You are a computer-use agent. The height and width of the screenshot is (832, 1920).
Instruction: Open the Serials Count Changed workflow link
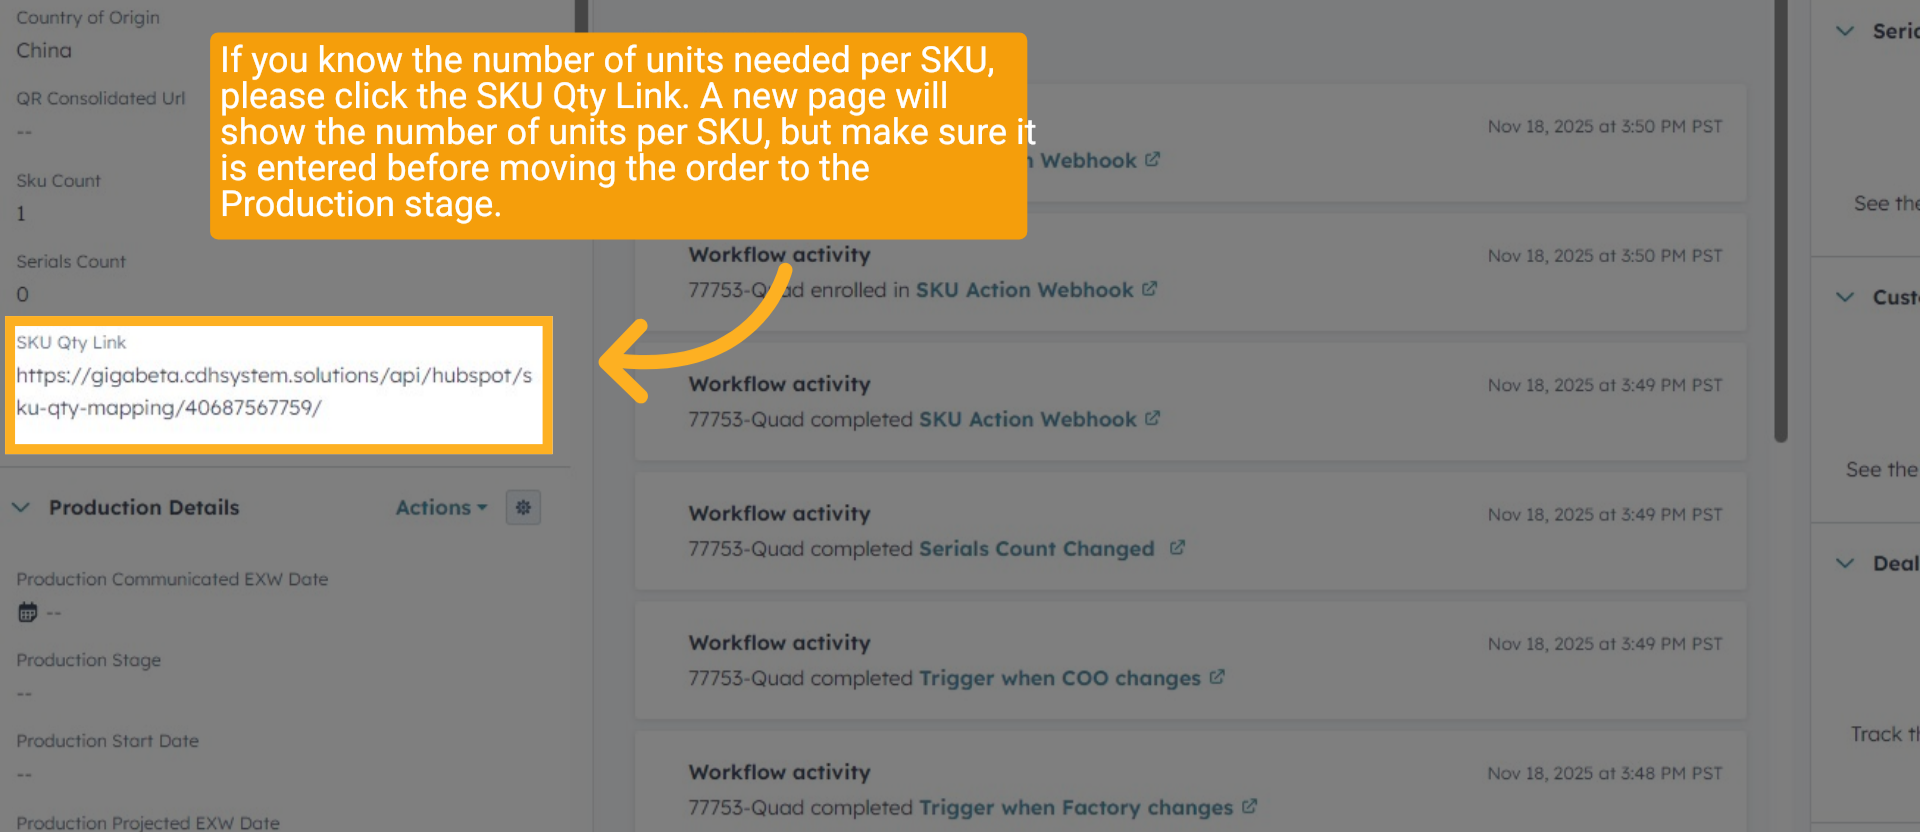click(x=1036, y=549)
